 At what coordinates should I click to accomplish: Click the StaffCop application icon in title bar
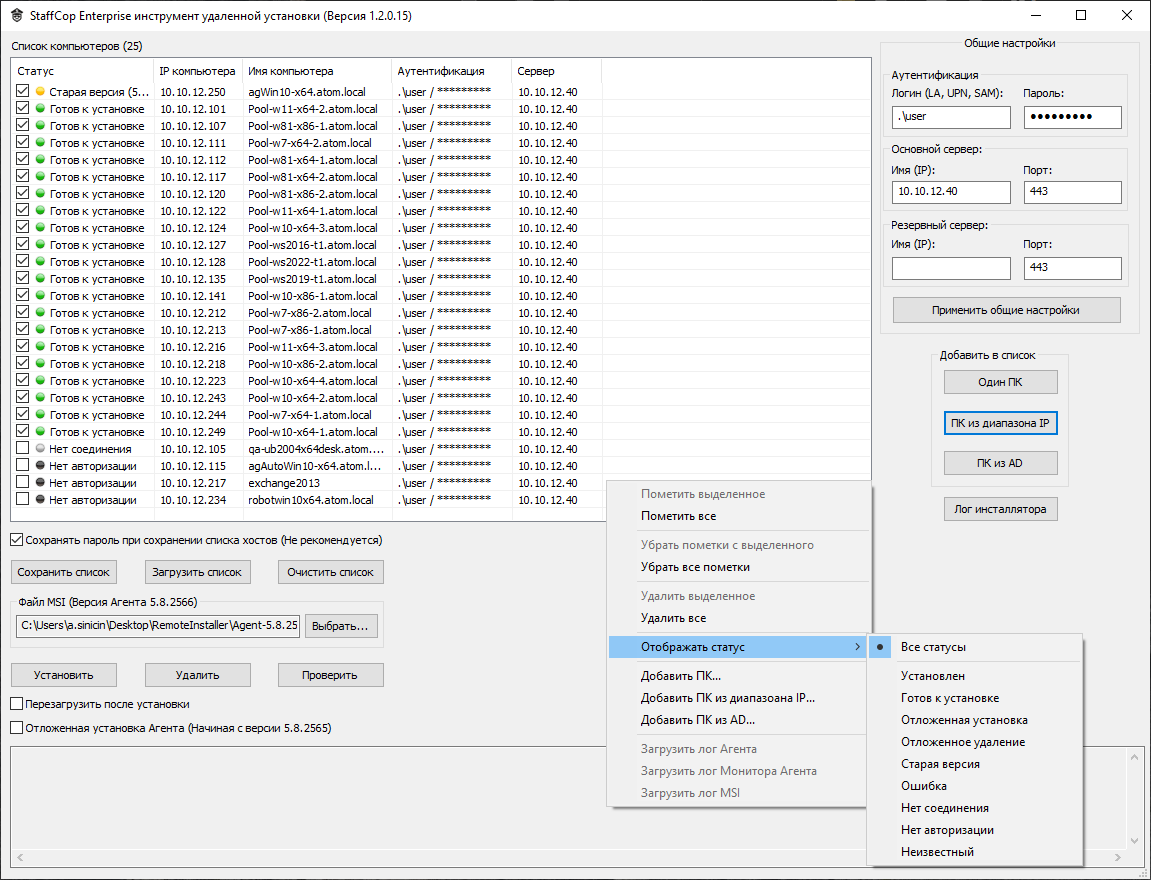(19, 15)
